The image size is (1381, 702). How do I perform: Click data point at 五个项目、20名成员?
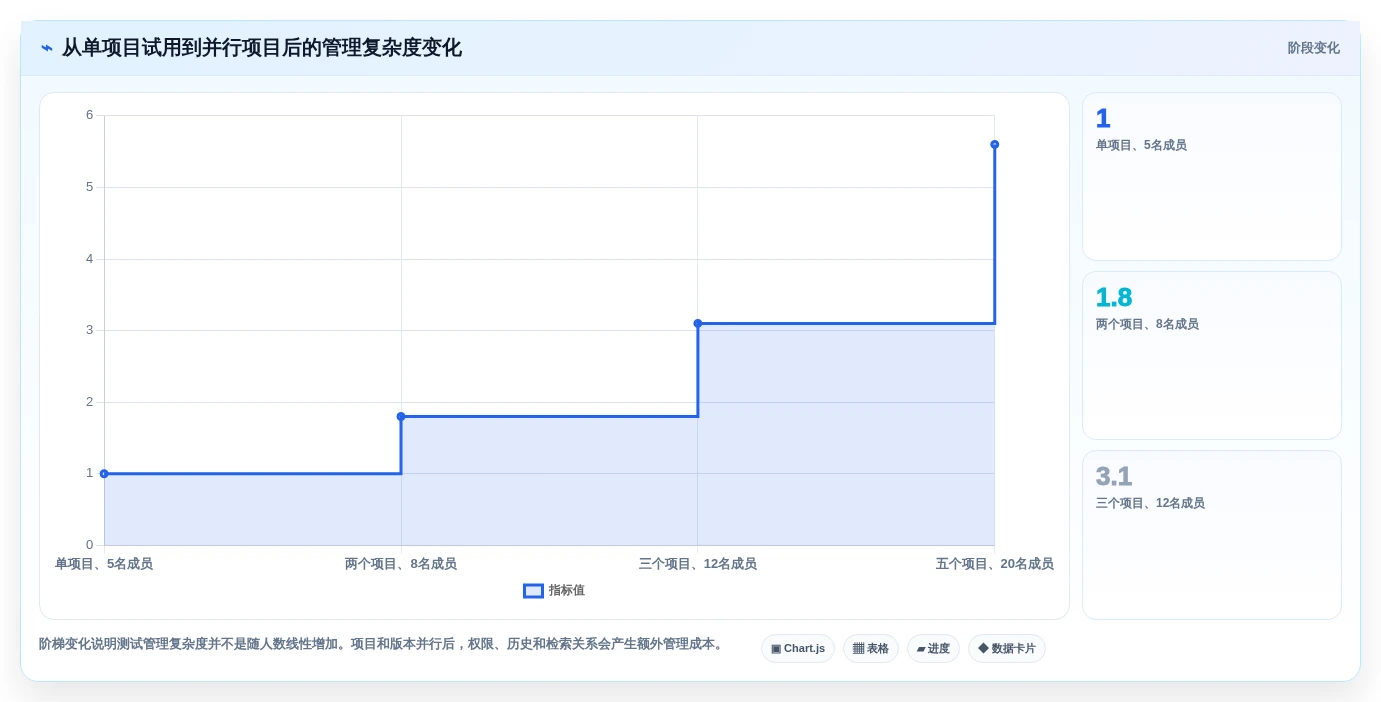coord(995,145)
